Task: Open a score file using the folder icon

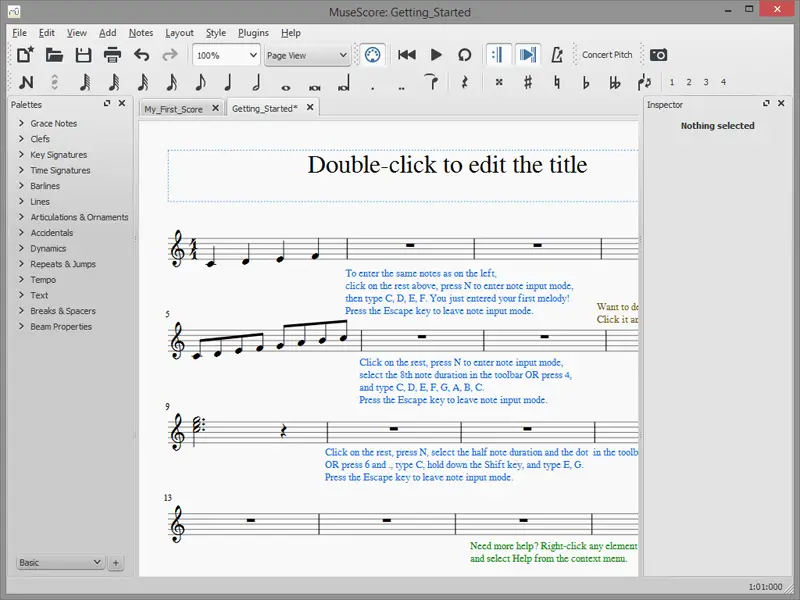Action: (54, 55)
